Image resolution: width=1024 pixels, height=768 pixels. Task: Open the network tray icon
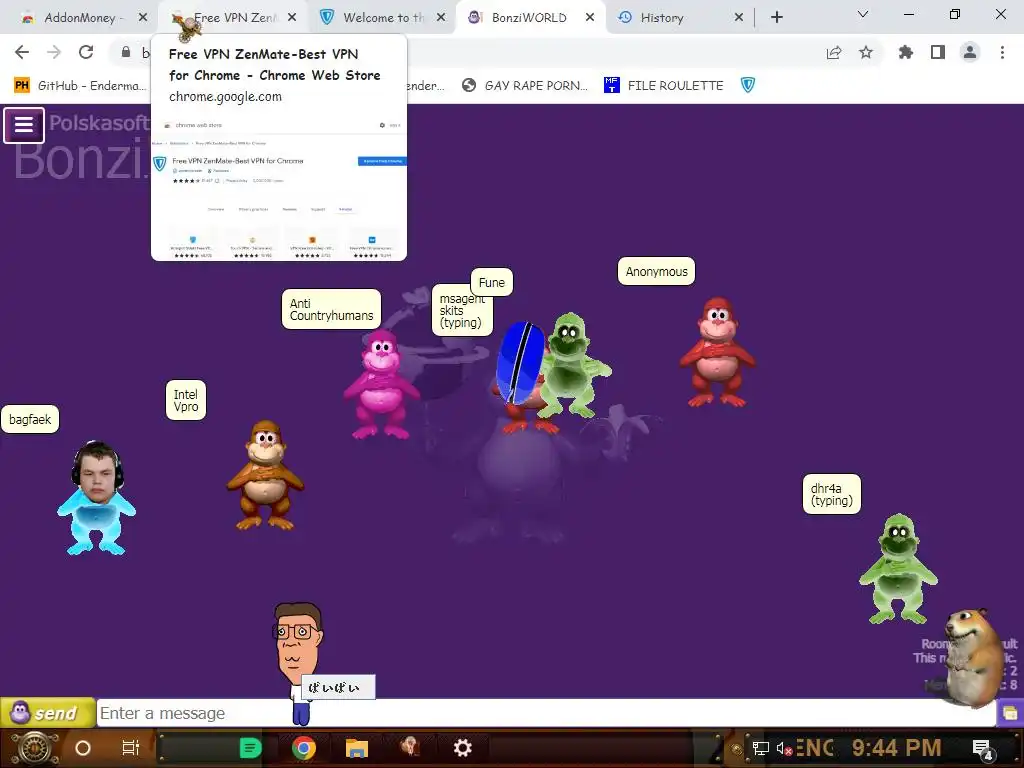click(x=760, y=748)
